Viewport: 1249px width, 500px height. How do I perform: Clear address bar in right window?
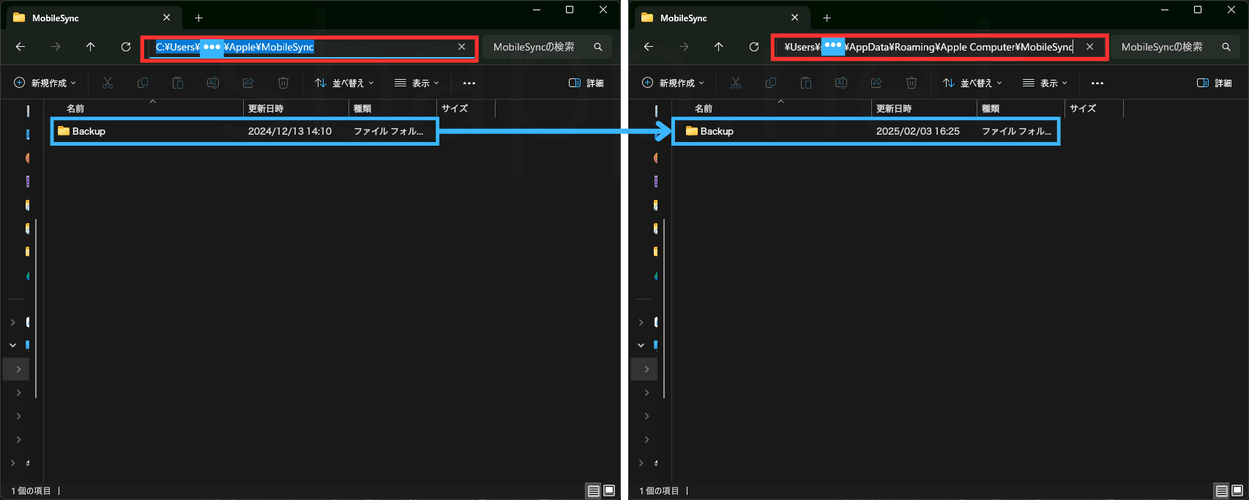tap(1089, 47)
